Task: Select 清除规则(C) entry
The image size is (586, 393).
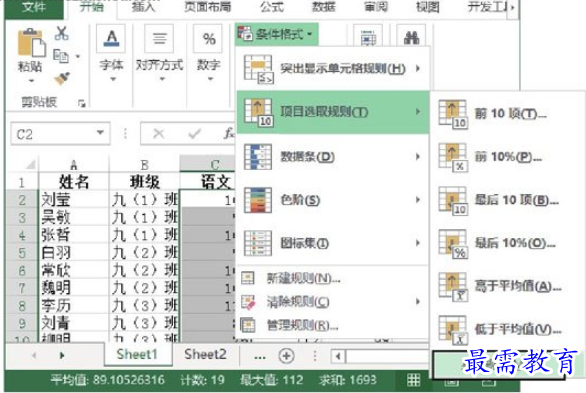Action: [333, 302]
